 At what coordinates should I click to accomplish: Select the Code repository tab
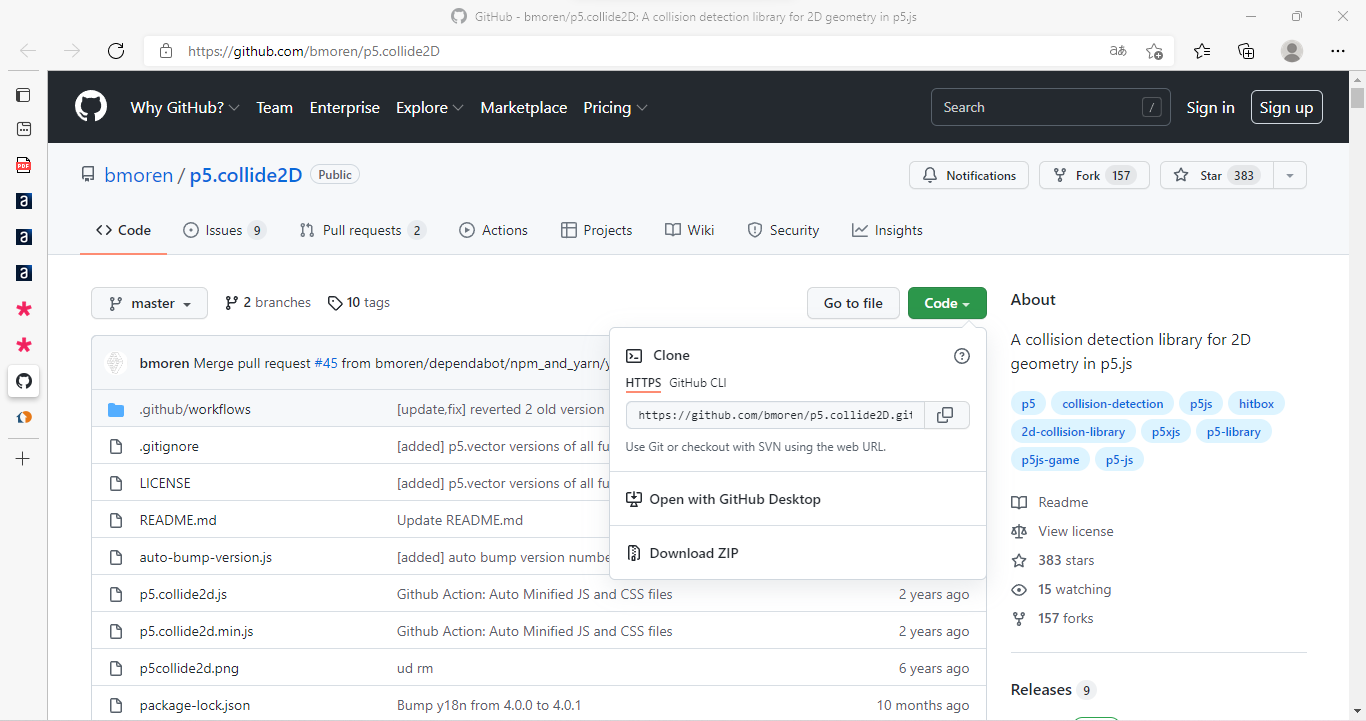pos(123,230)
